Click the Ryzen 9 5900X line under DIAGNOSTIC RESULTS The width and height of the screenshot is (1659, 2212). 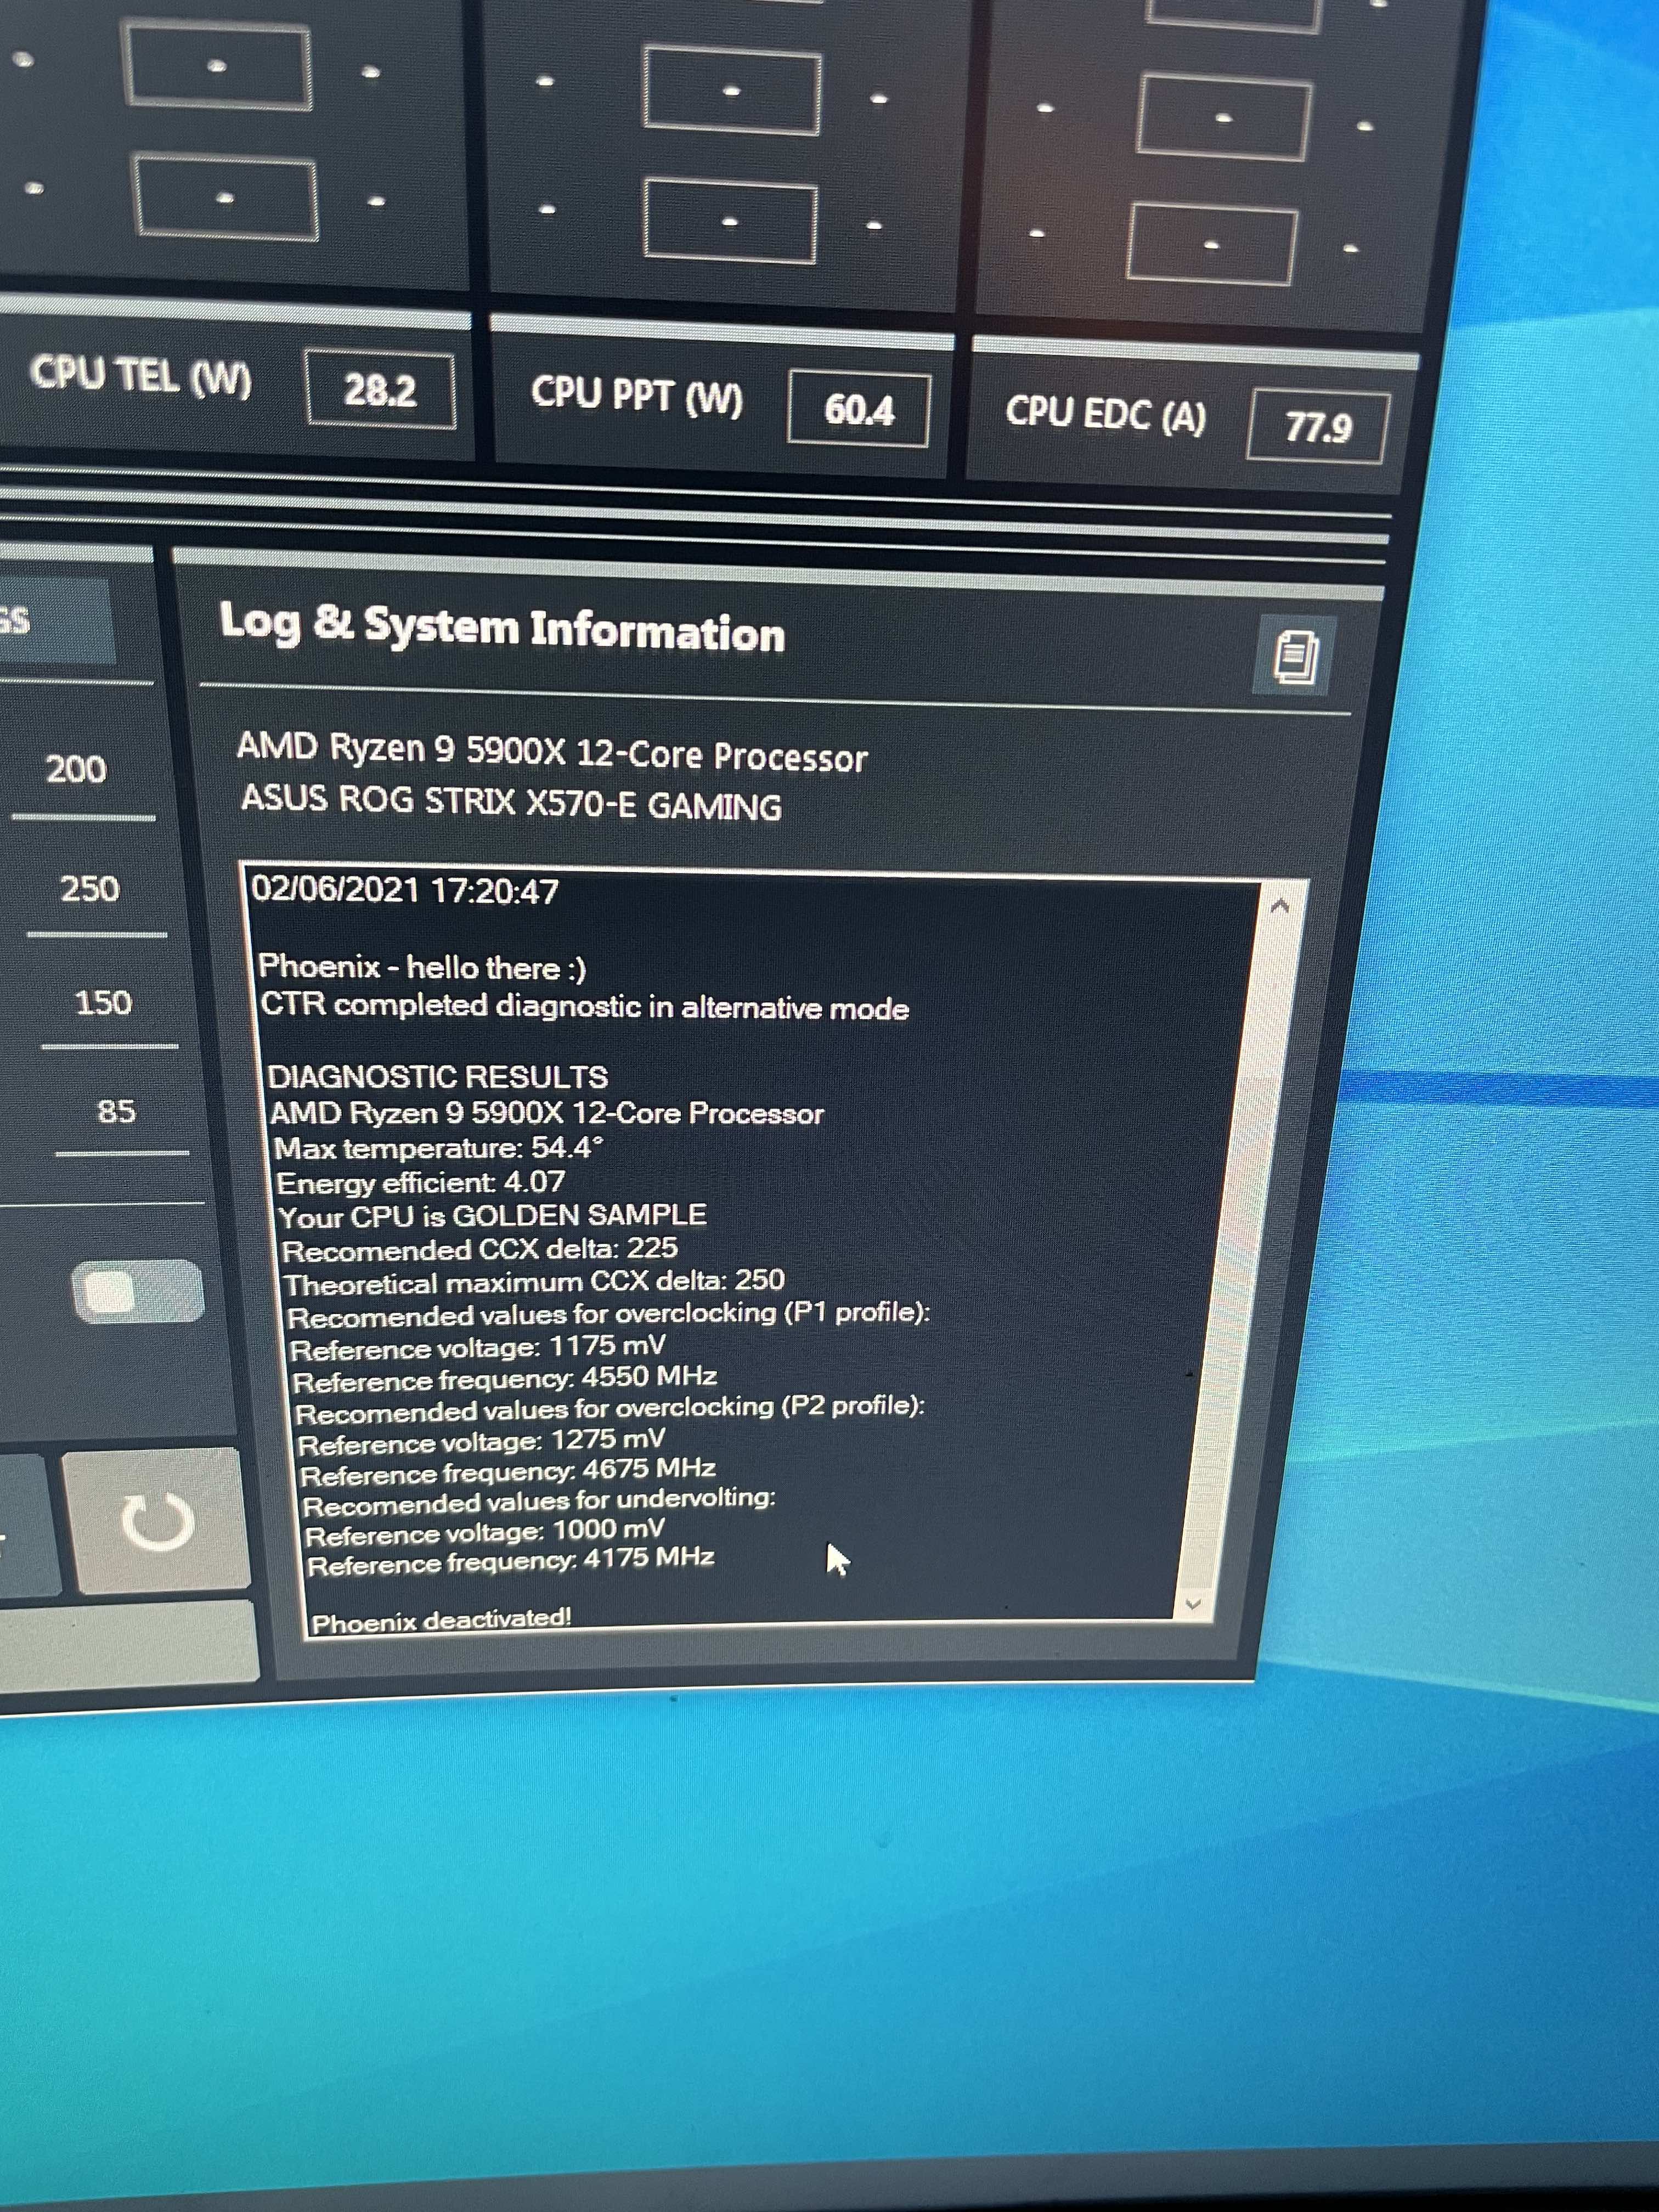pyautogui.click(x=547, y=1114)
